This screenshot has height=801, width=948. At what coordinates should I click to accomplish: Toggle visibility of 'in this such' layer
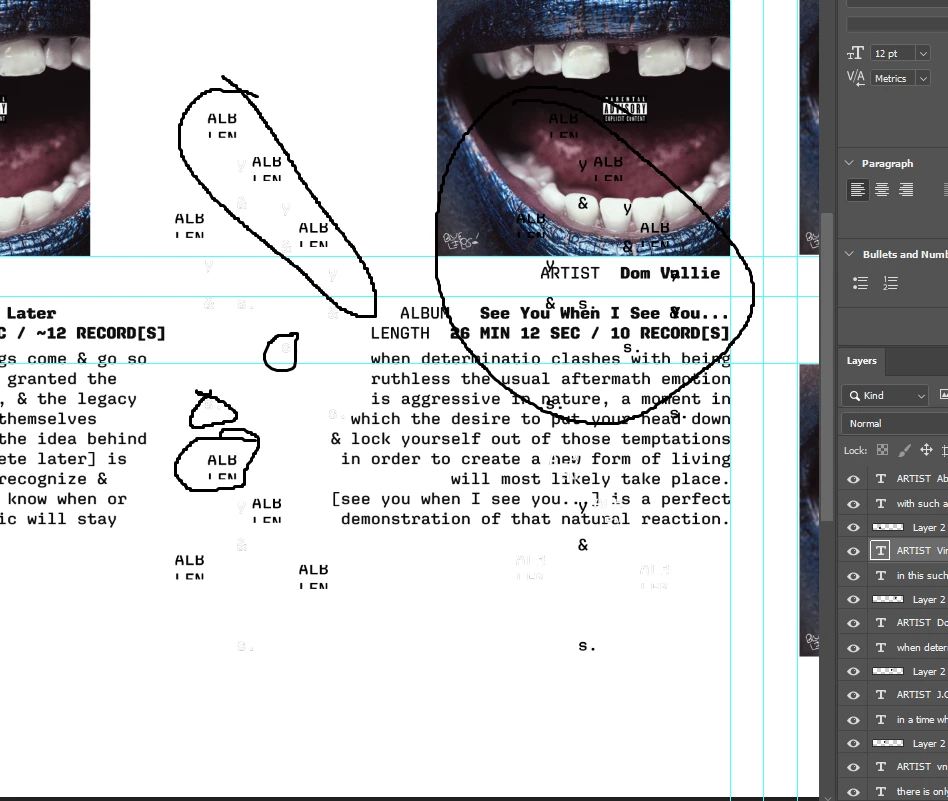[853, 576]
